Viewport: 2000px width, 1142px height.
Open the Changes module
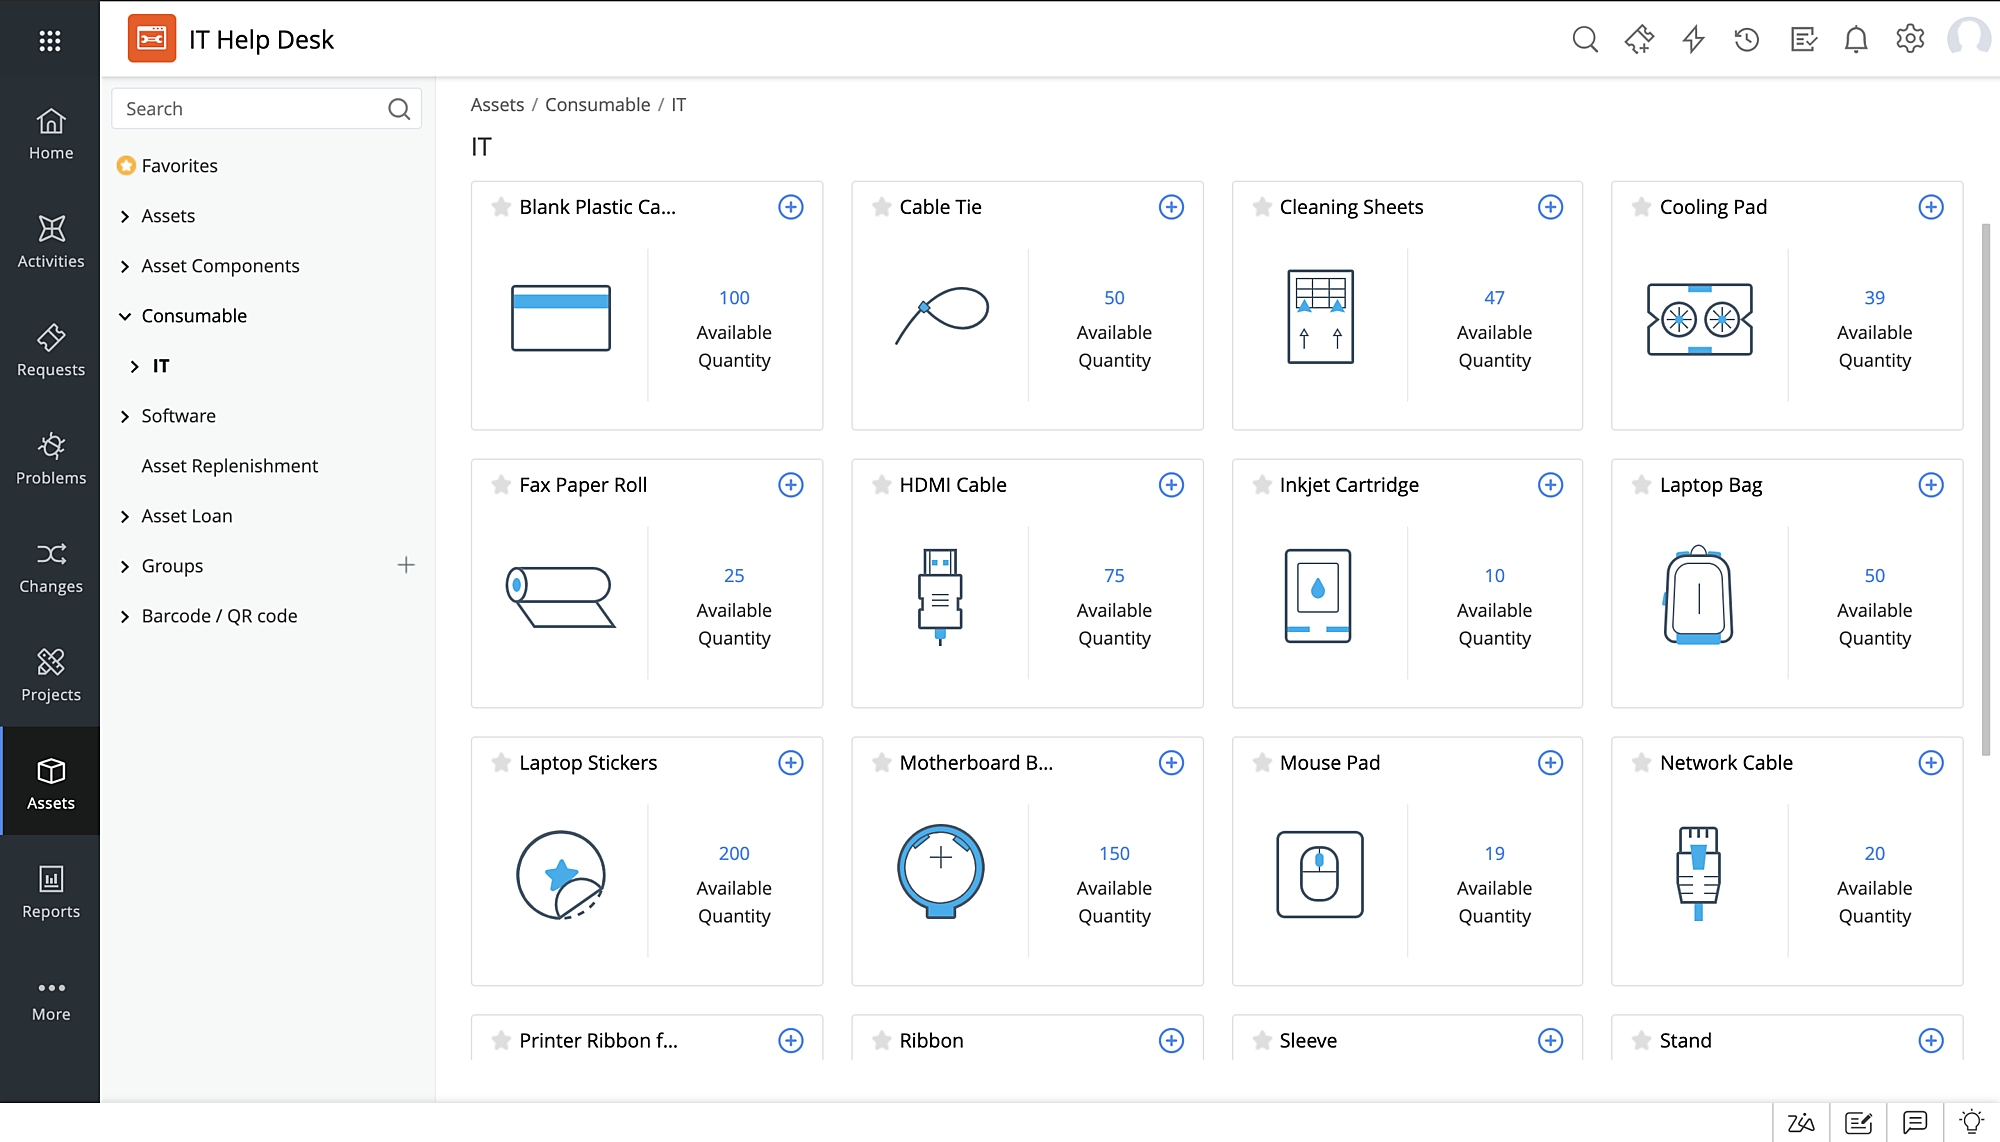(x=50, y=568)
